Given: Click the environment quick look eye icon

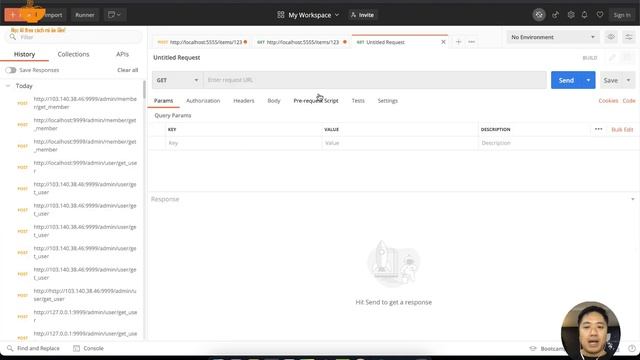Looking at the screenshot, I should click(611, 37).
